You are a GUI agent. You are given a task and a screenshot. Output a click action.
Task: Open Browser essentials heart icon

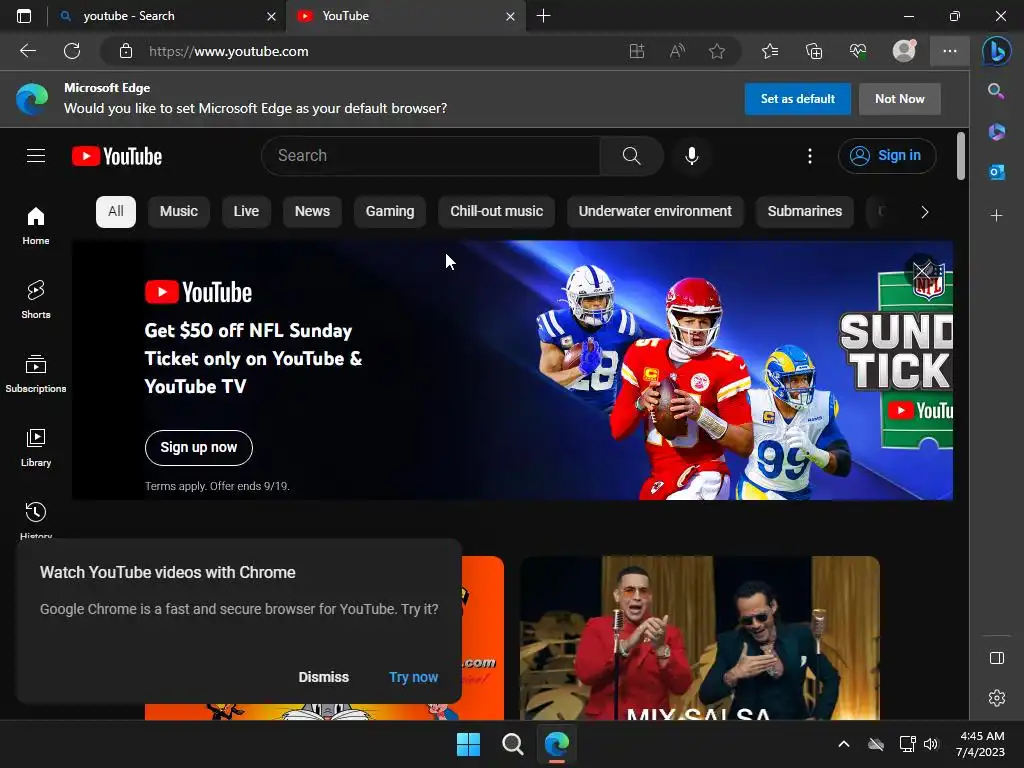click(858, 51)
